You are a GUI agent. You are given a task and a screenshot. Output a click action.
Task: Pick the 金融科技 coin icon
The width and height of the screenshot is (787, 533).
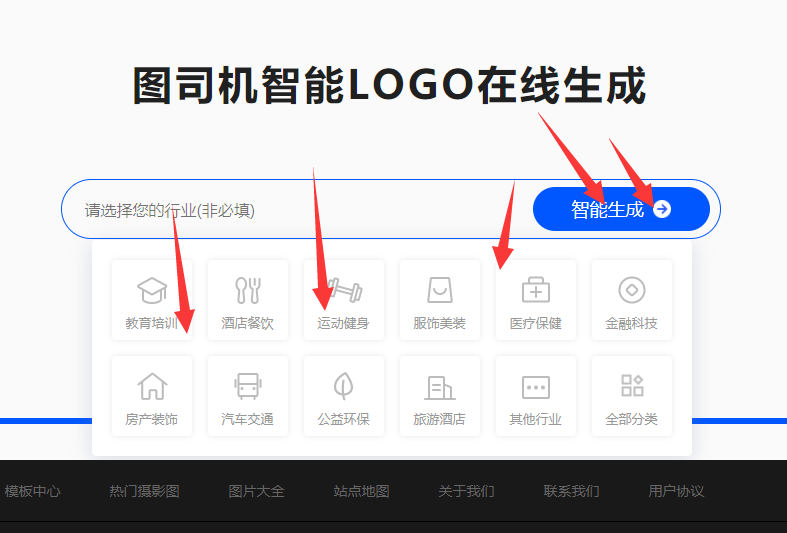click(632, 290)
